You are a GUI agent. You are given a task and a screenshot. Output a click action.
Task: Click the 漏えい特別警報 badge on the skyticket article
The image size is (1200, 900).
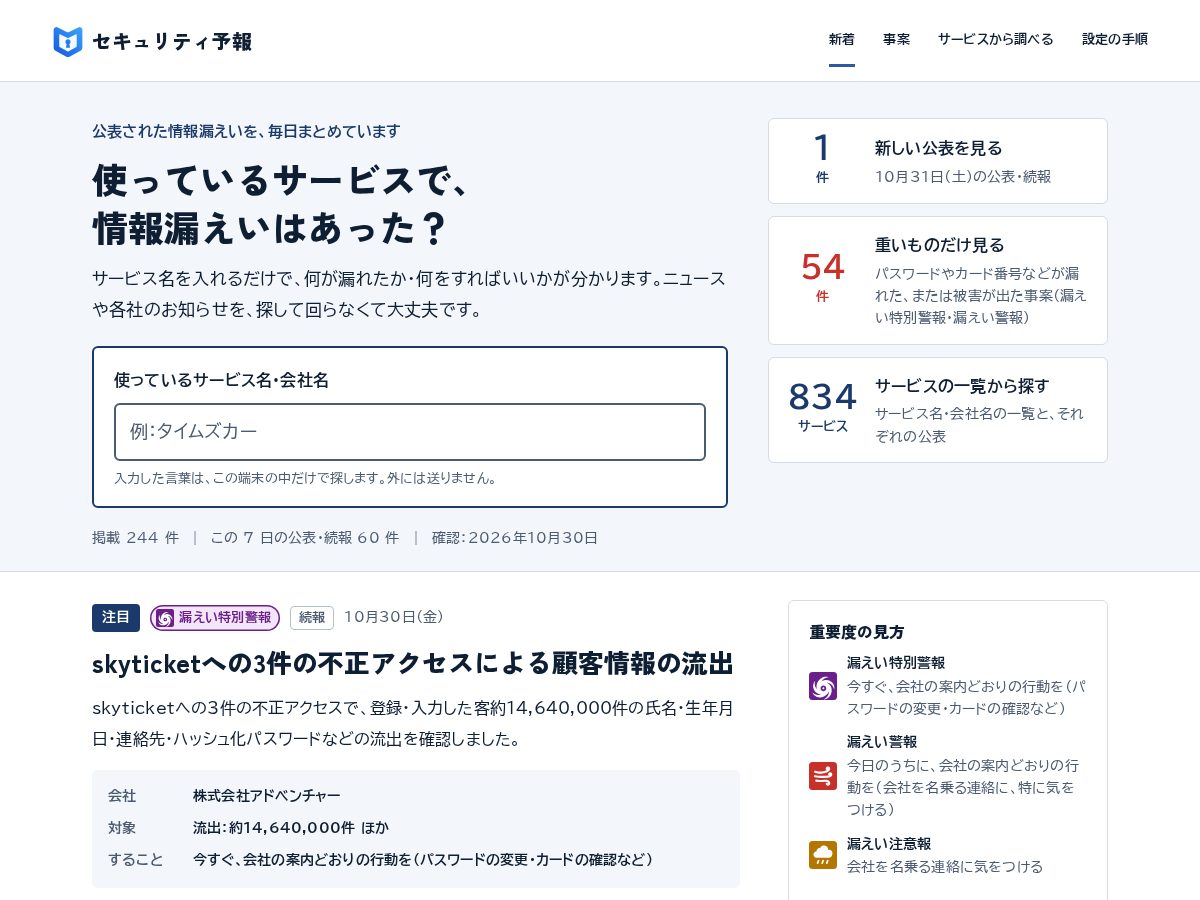click(x=215, y=618)
